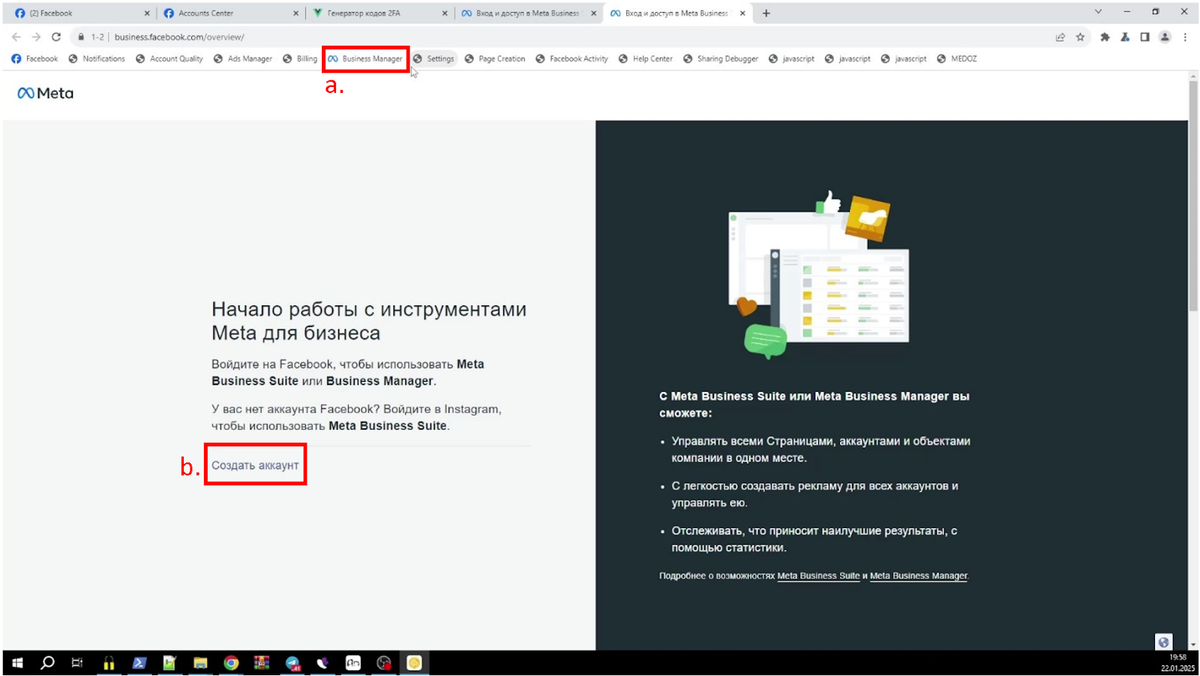The width and height of the screenshot is (1200, 676).
Task: Open a new browser tab with plus button
Action: pos(767,13)
